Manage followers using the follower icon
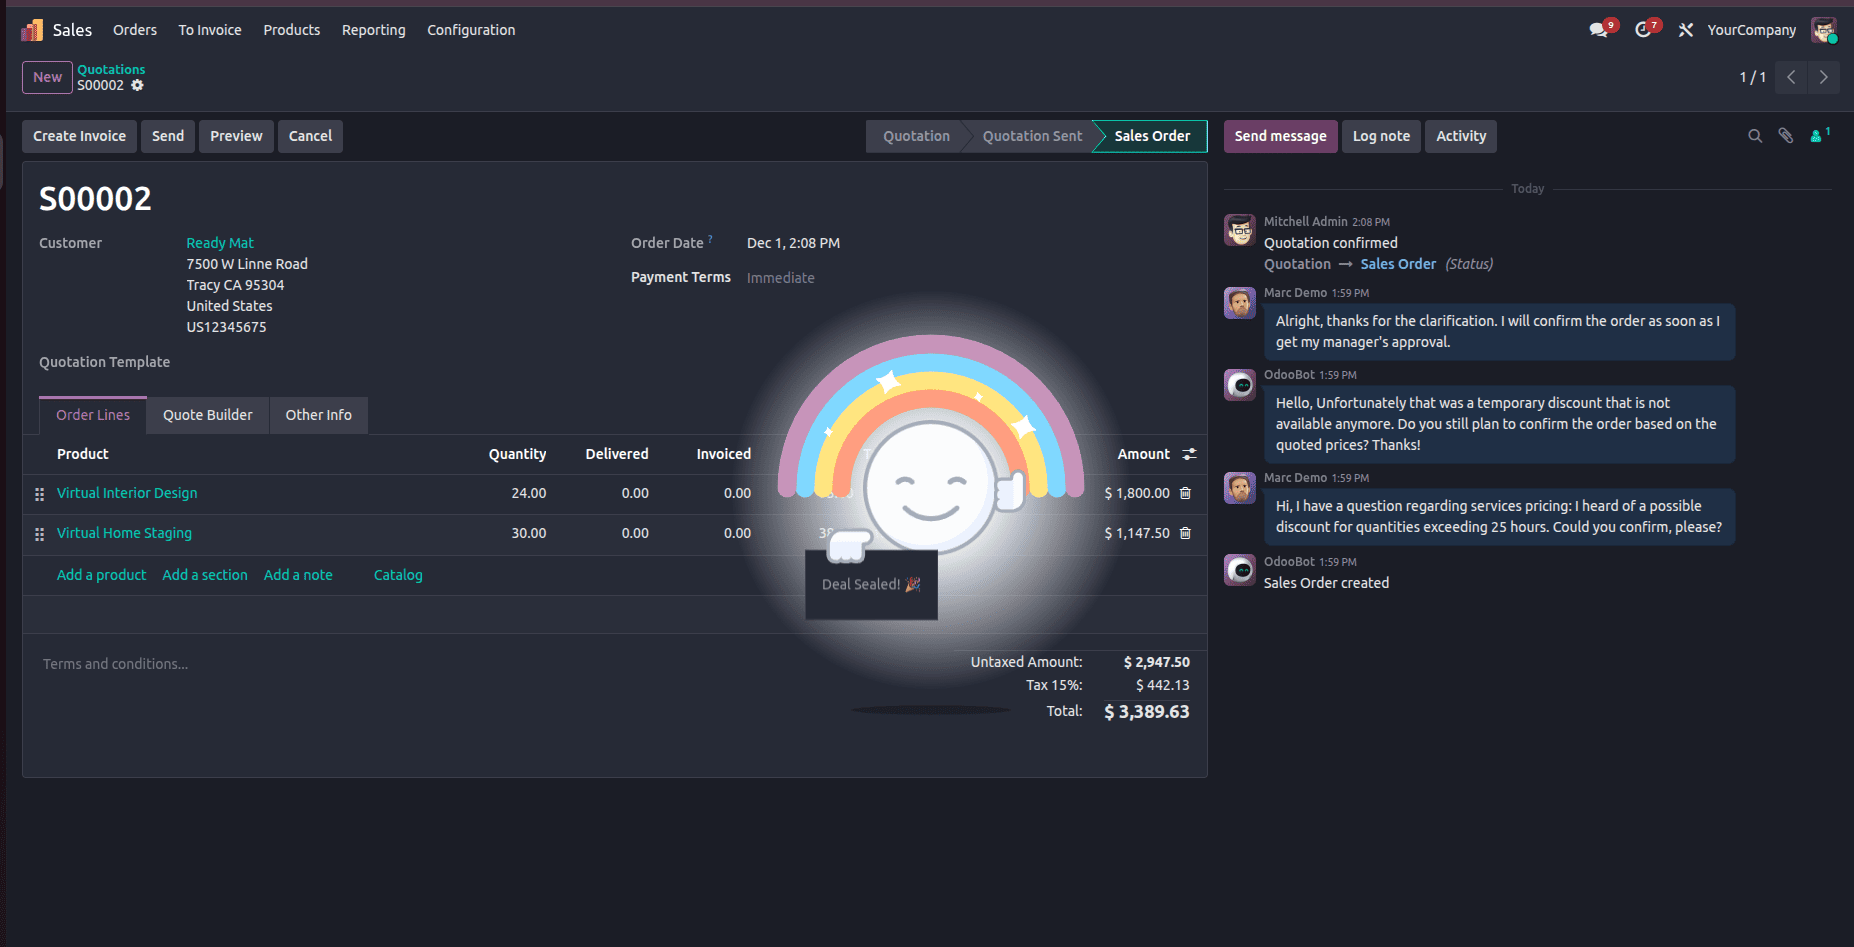Image resolution: width=1854 pixels, height=947 pixels. click(1817, 136)
